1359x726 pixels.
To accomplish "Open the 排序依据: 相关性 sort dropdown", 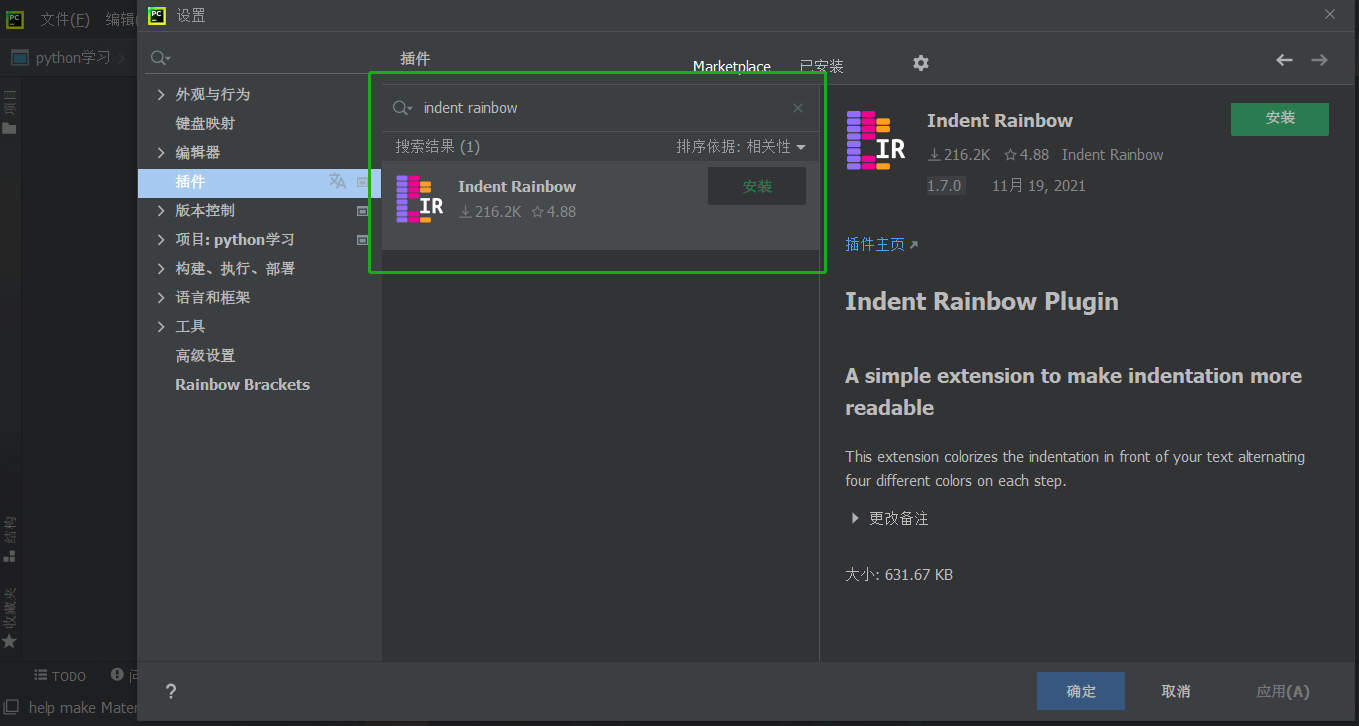I will click(740, 146).
